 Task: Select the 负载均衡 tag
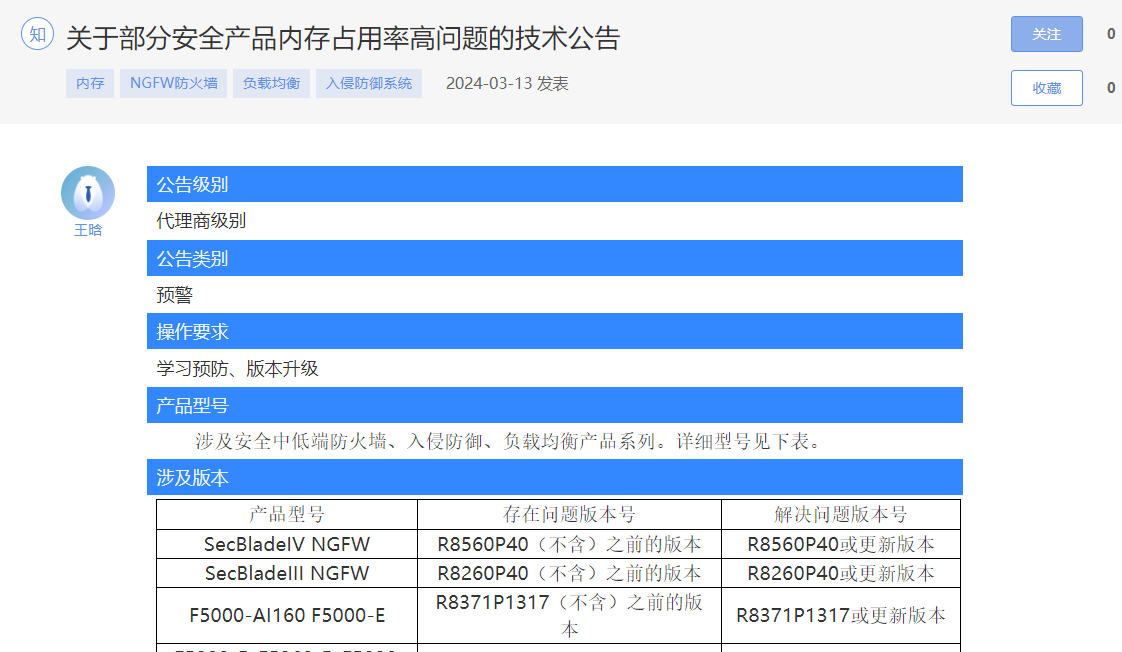tap(271, 83)
